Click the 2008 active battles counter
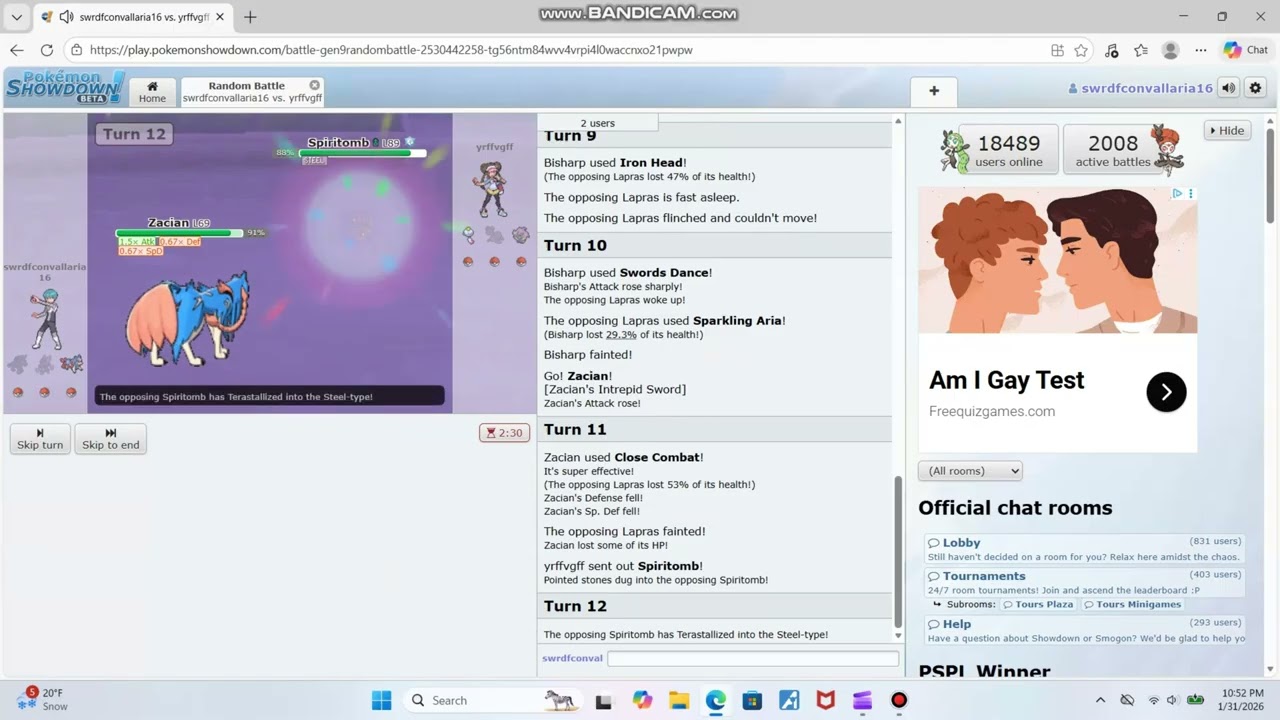Viewport: 1280px width, 720px height. 1113,150
